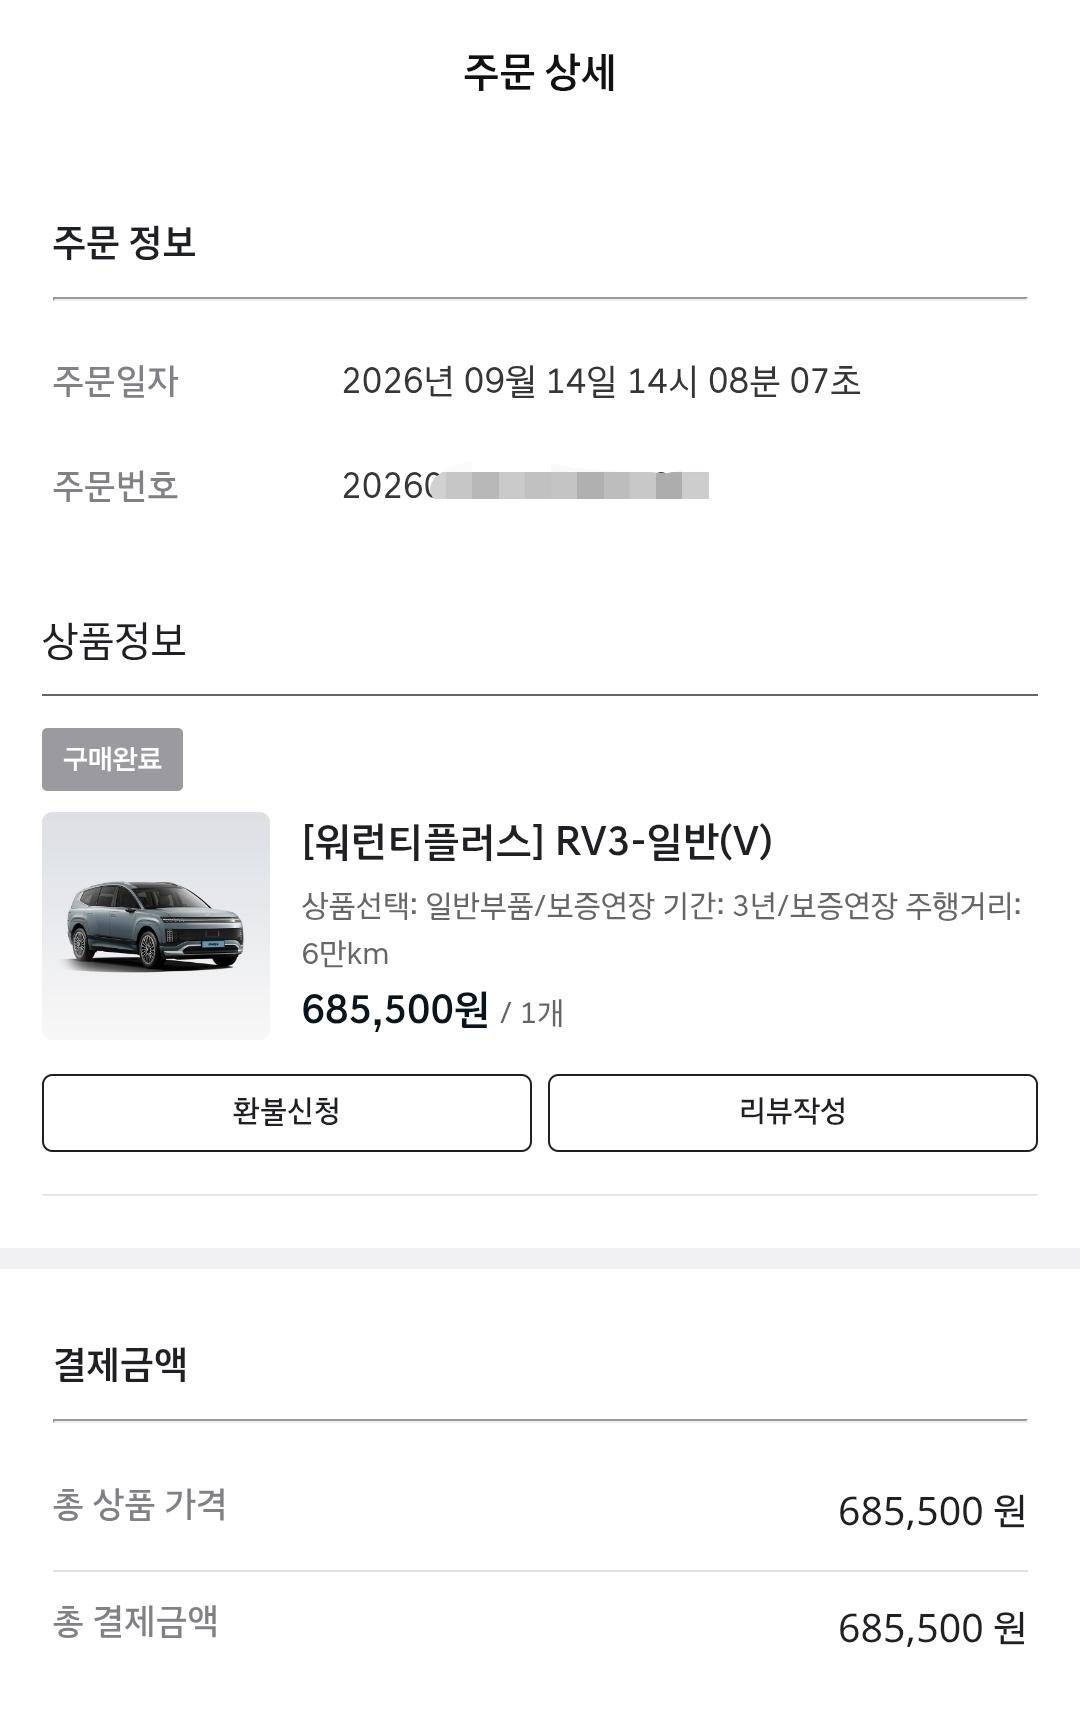Click the 상품선택 option description text

point(661,929)
